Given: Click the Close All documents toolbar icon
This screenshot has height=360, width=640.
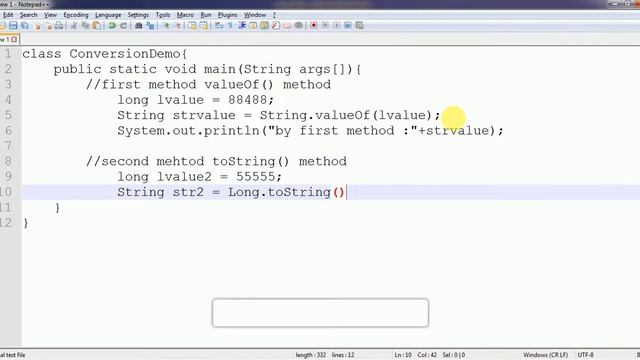Looking at the screenshot, I should click(49, 26).
